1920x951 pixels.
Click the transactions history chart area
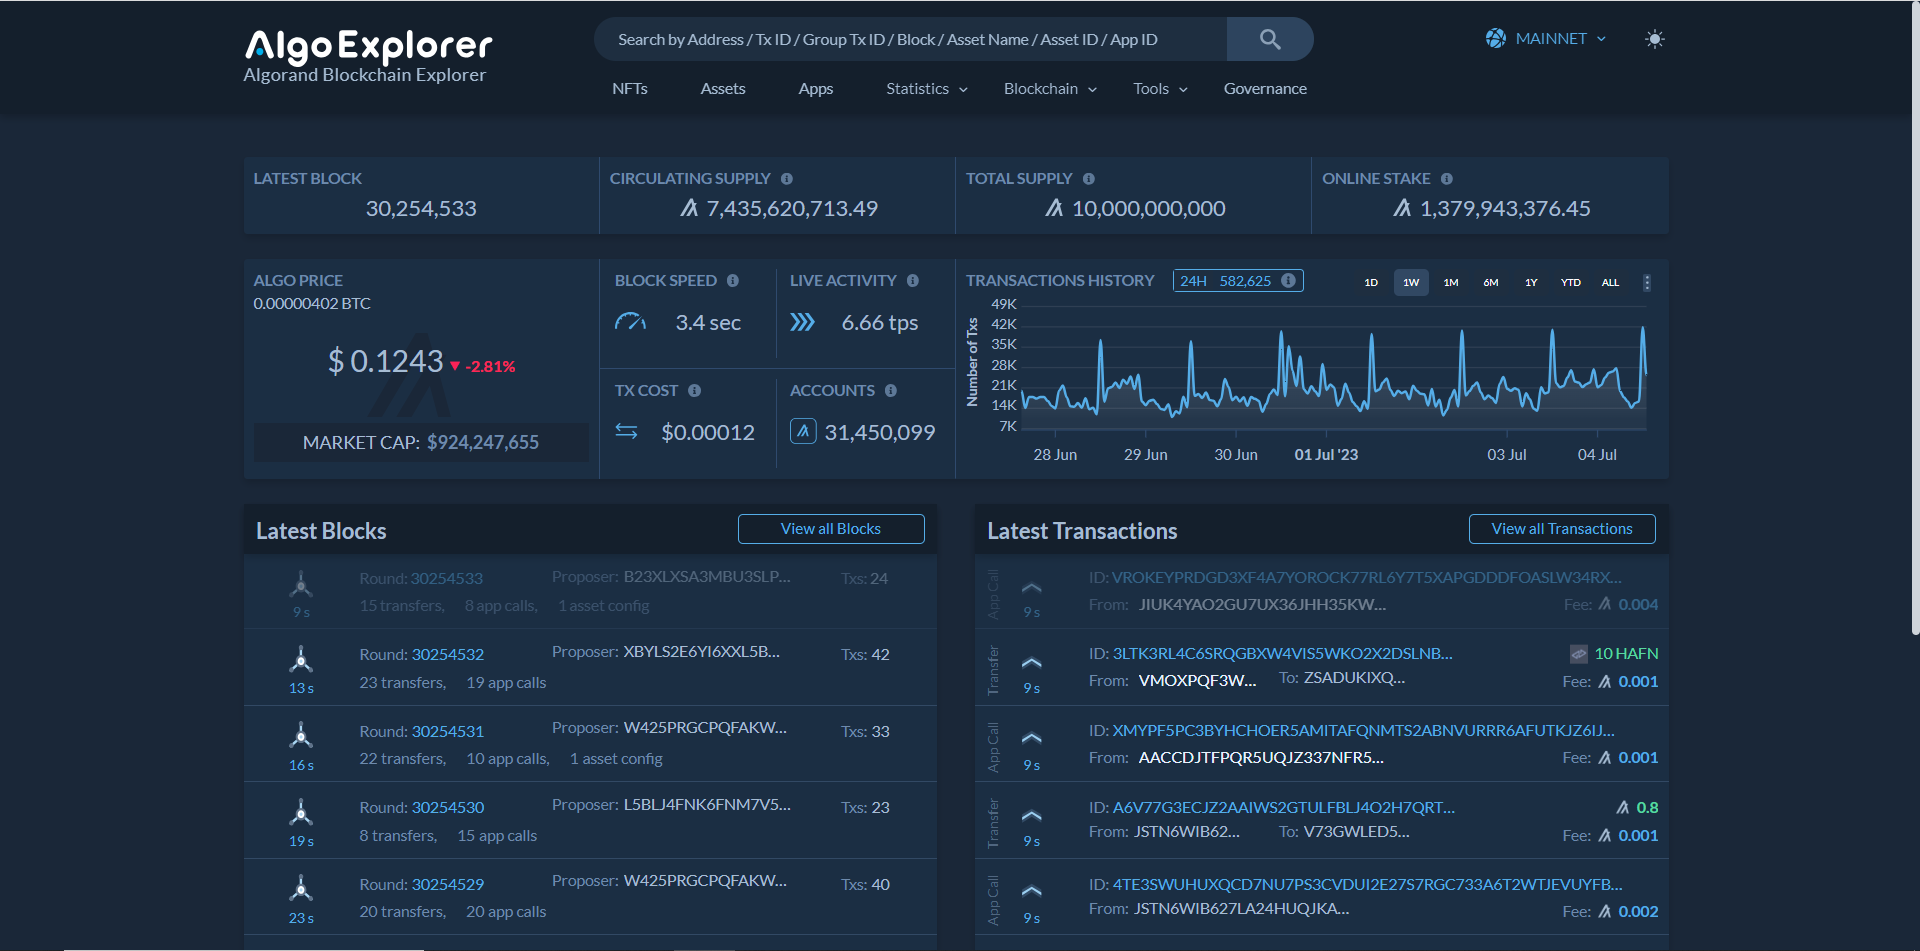coord(1333,370)
